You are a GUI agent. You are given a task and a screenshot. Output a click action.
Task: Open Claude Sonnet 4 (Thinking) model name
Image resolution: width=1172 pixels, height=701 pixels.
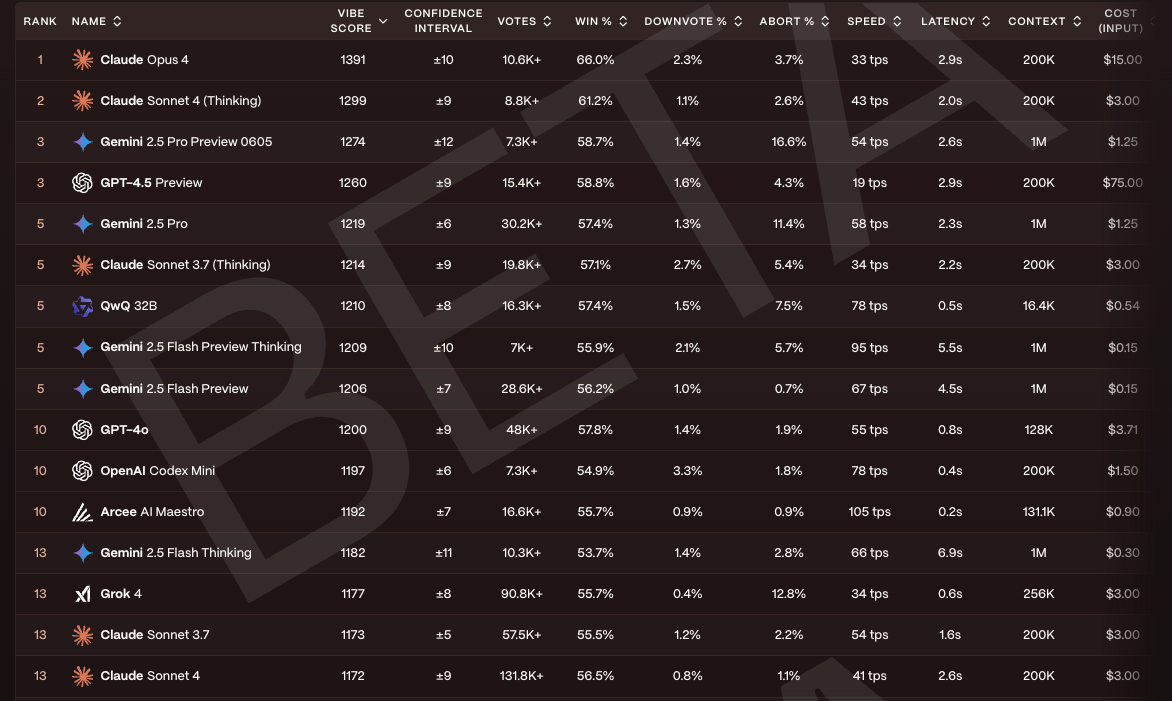pyautogui.click(x=181, y=101)
